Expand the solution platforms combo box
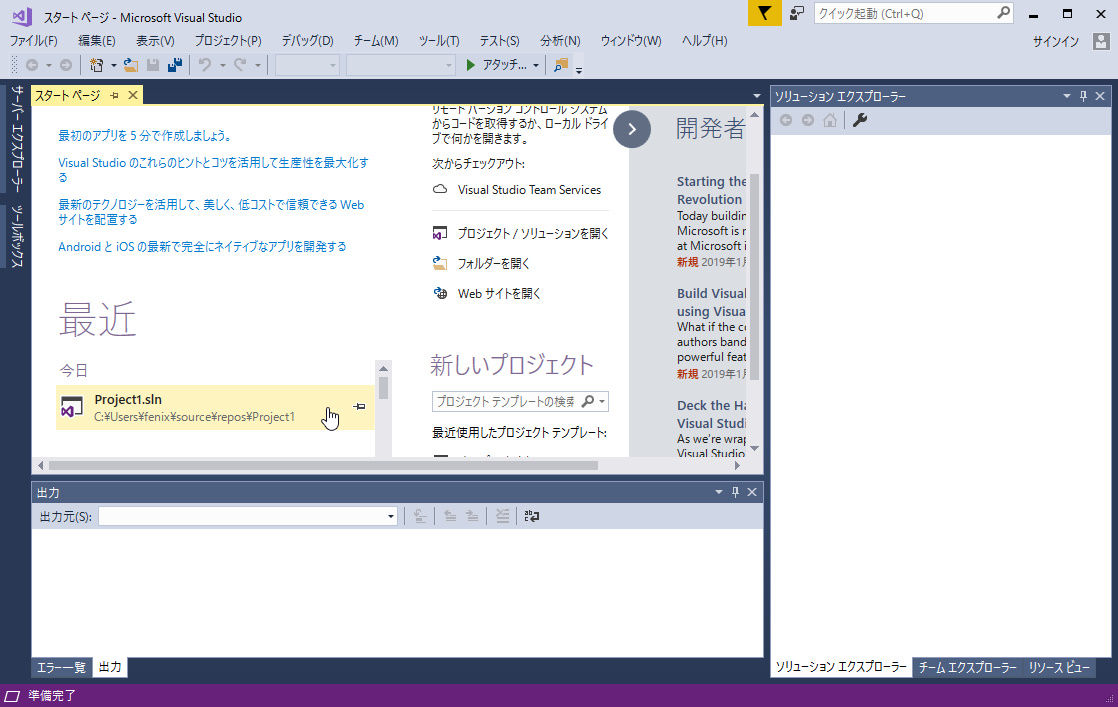Image resolution: width=1118 pixels, height=707 pixels. tap(401, 66)
